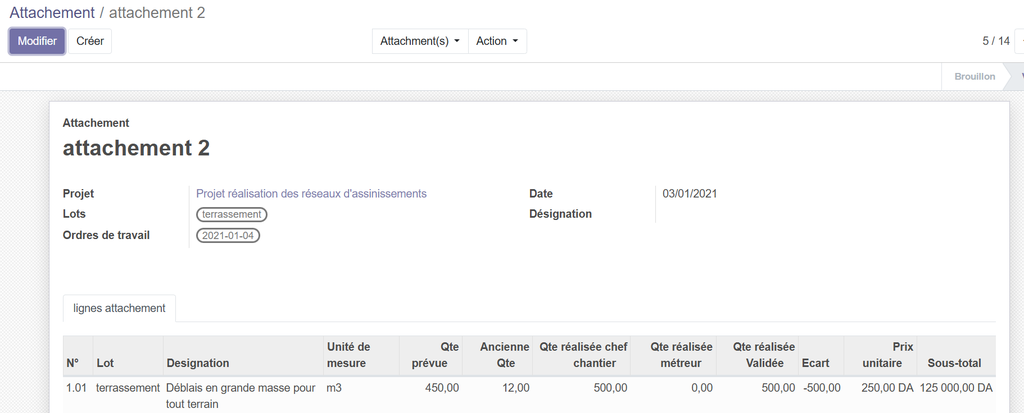Sort by Ecart column header
Image resolution: width=1024 pixels, height=413 pixels.
click(x=815, y=363)
